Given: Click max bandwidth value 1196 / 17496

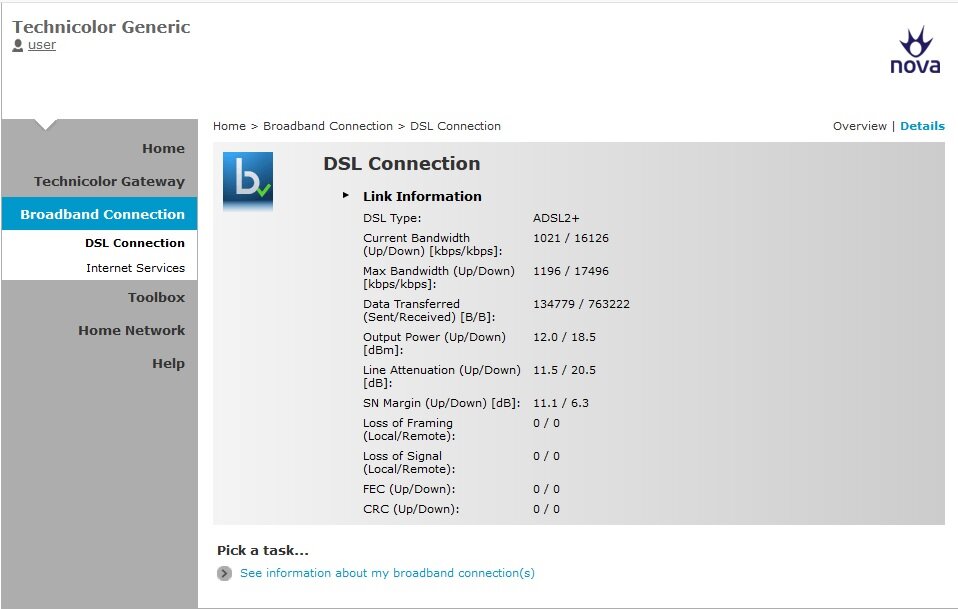Looking at the screenshot, I should [x=571, y=271].
